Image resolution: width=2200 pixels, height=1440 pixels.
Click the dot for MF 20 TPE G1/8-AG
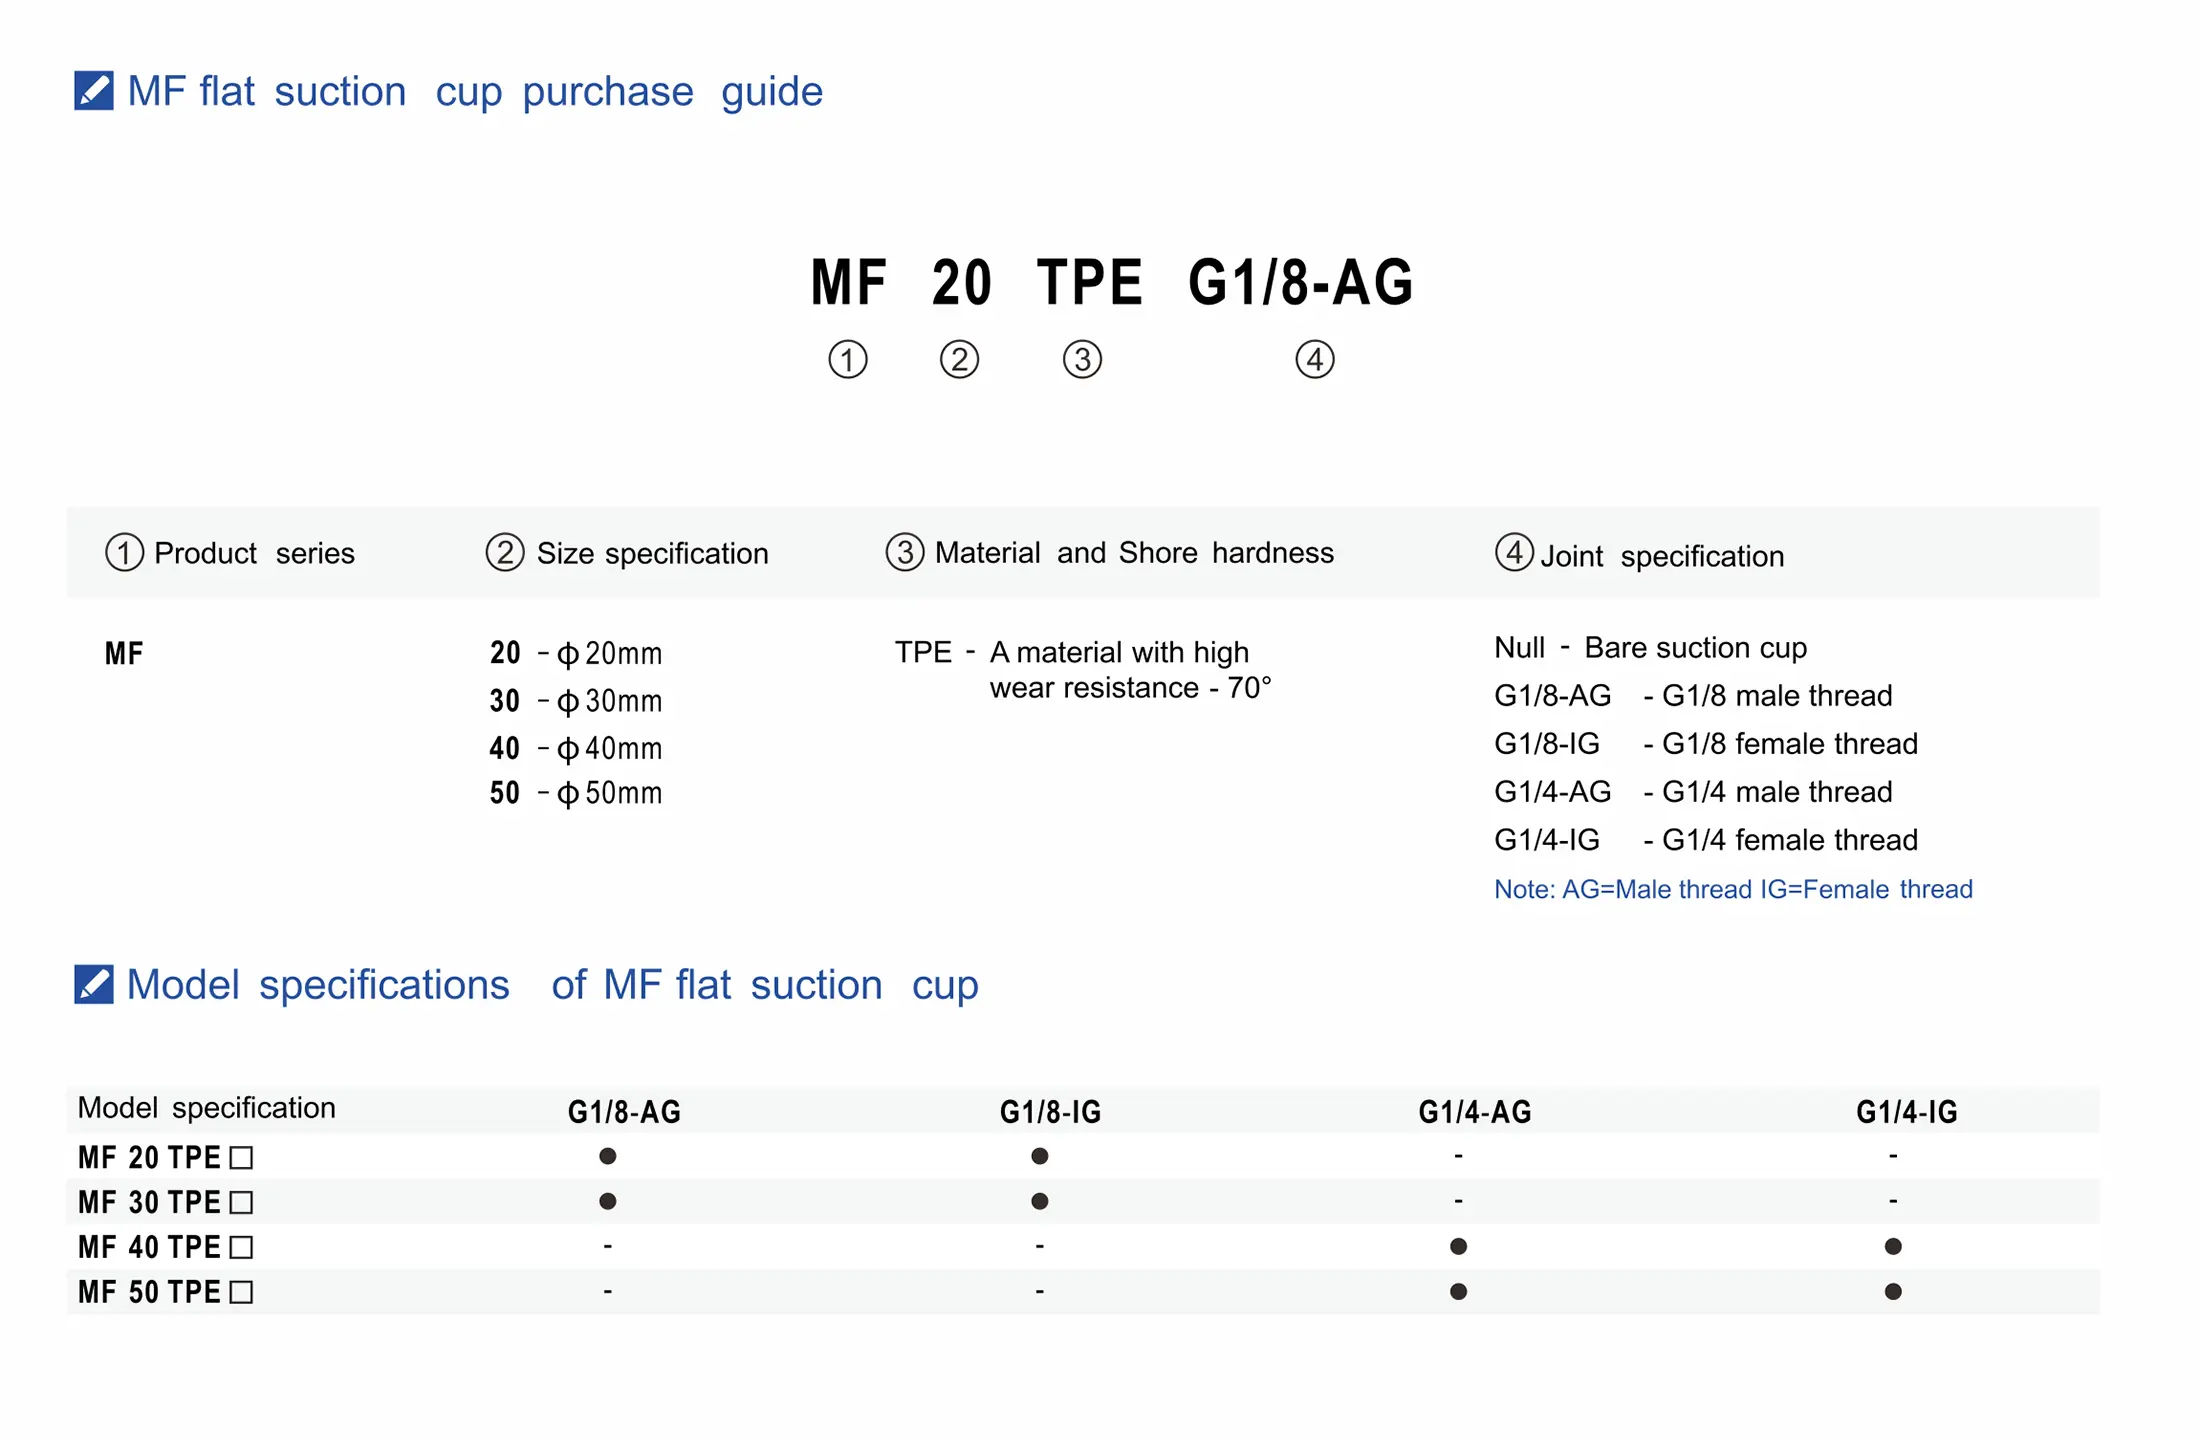tap(607, 1156)
